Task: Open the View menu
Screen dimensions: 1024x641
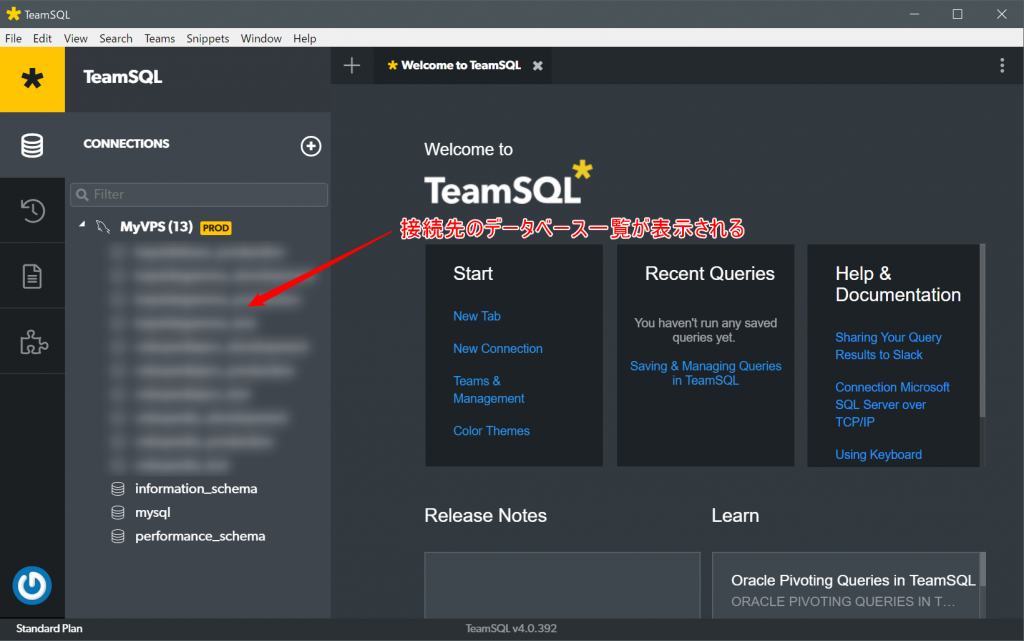Action: tap(76, 39)
